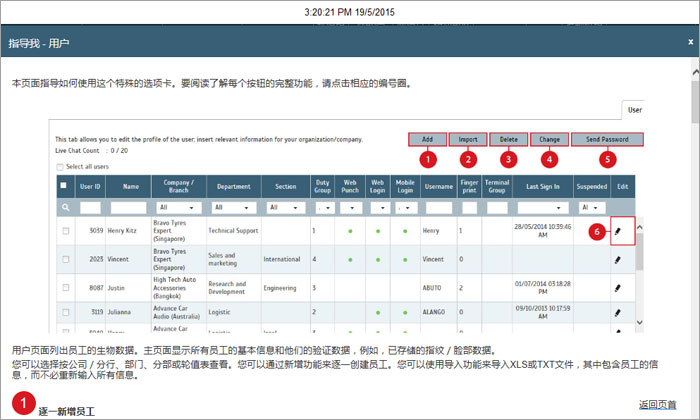The height and width of the screenshot is (420, 700).
Task: Click the search magnifier icon in filter row
Action: [65, 207]
